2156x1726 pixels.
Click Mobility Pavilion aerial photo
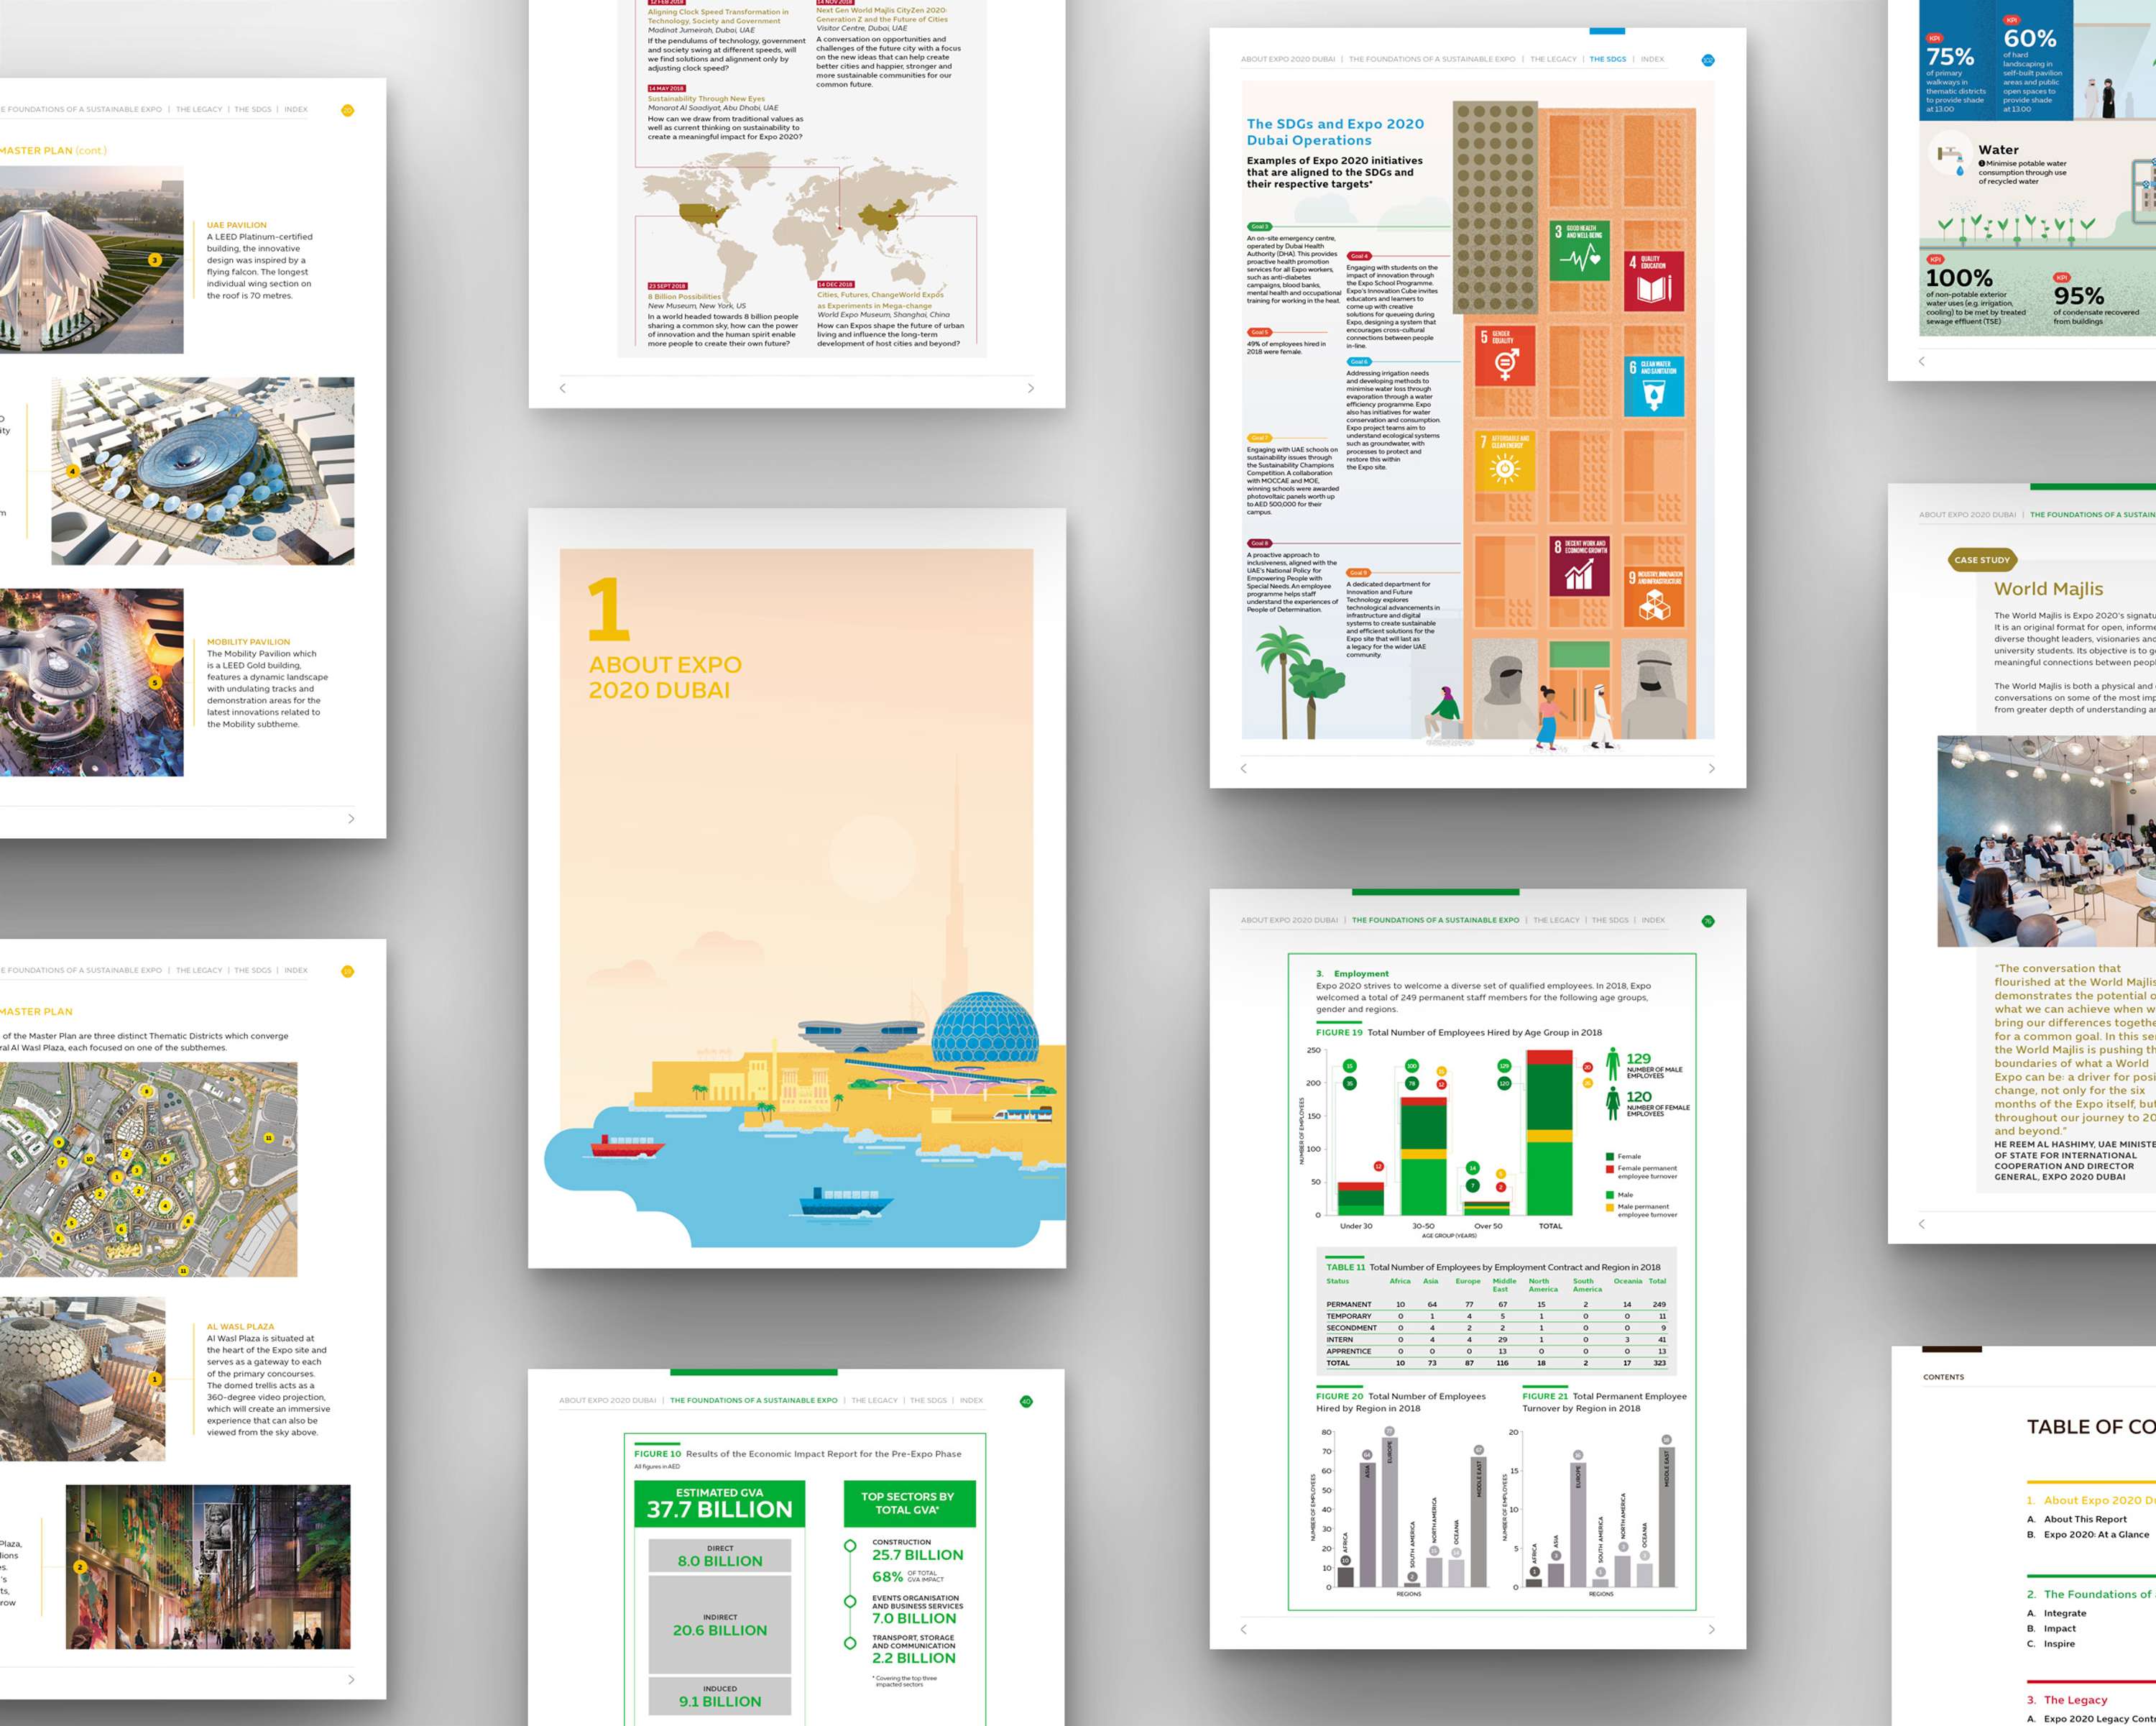(x=92, y=682)
